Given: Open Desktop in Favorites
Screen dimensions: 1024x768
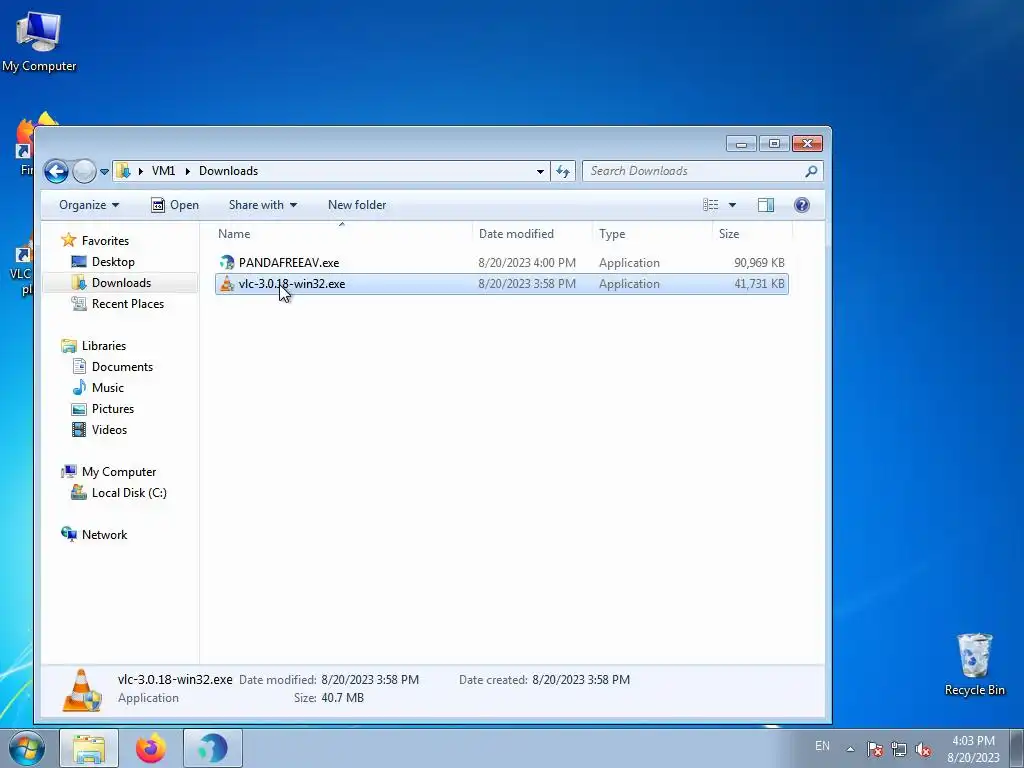Looking at the screenshot, I should pos(113,261).
